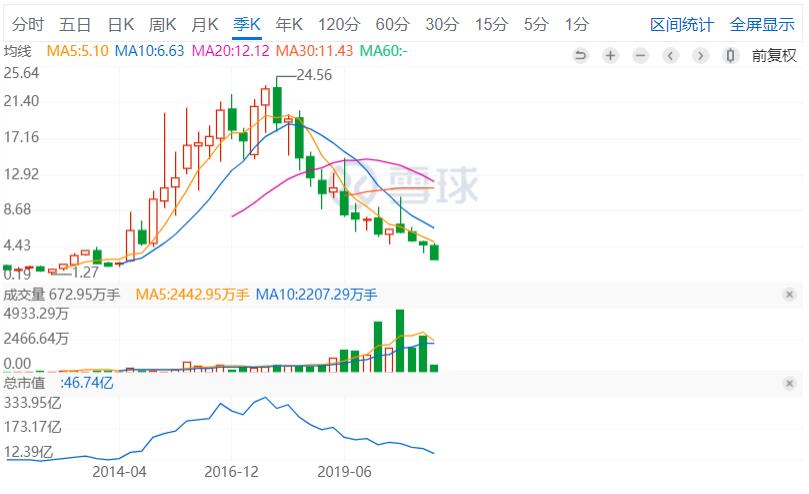Click the last green candlestick on chart
809x494 pixels.
point(434,252)
